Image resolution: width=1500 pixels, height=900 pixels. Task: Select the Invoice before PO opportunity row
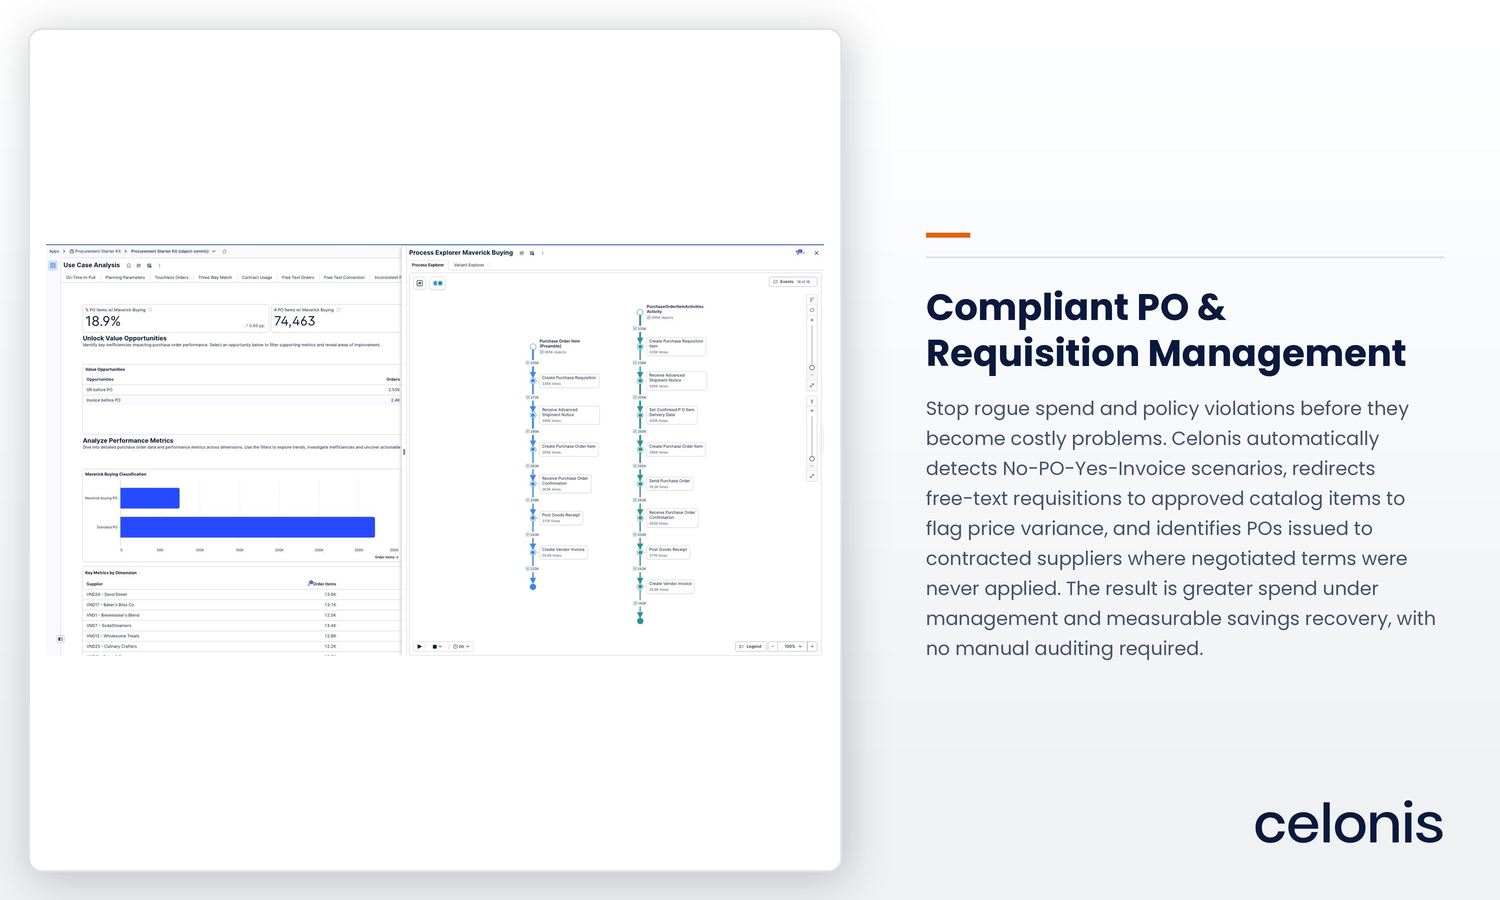242,400
